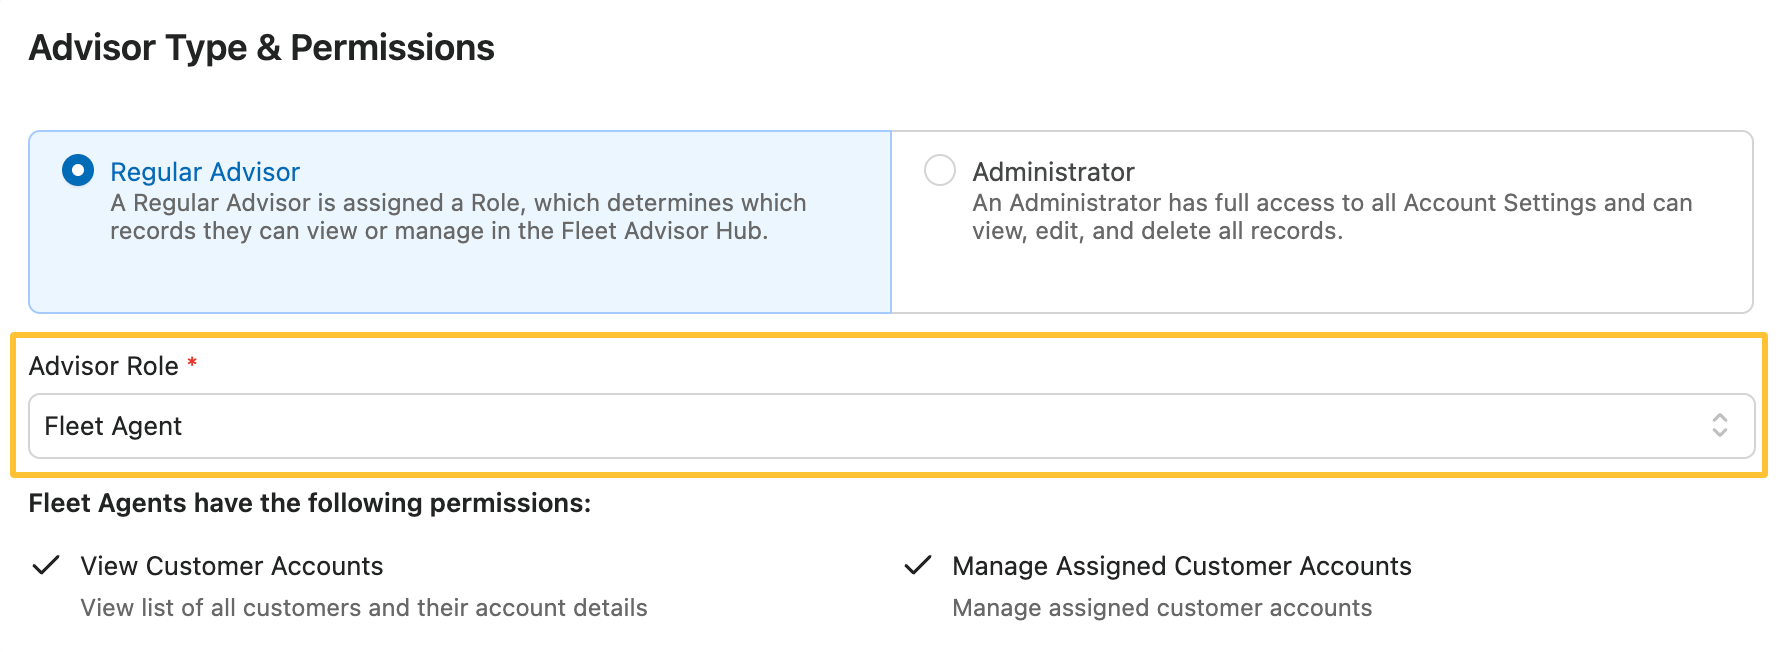
Task: Click the Administrator option title text
Action: 1053,172
